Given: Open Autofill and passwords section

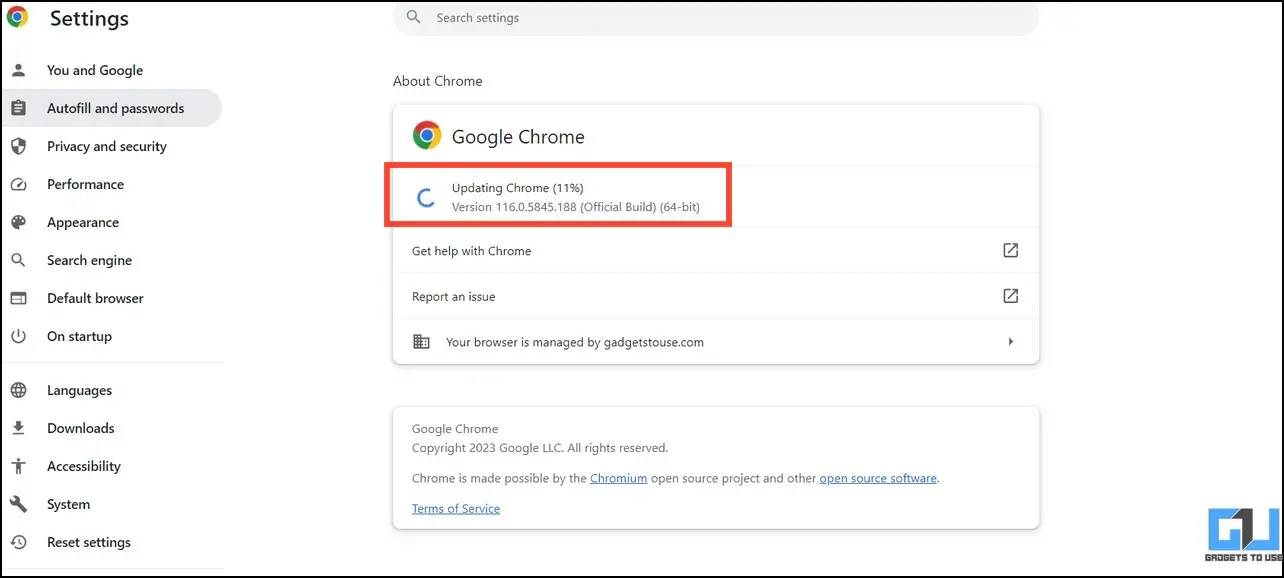Looking at the screenshot, I should click(x=111, y=108).
